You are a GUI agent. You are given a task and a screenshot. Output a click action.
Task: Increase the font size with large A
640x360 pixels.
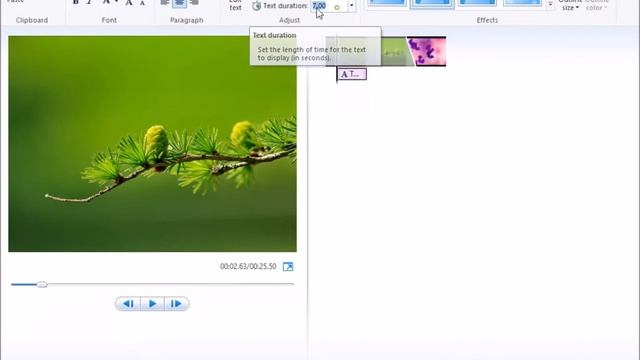(129, 3)
